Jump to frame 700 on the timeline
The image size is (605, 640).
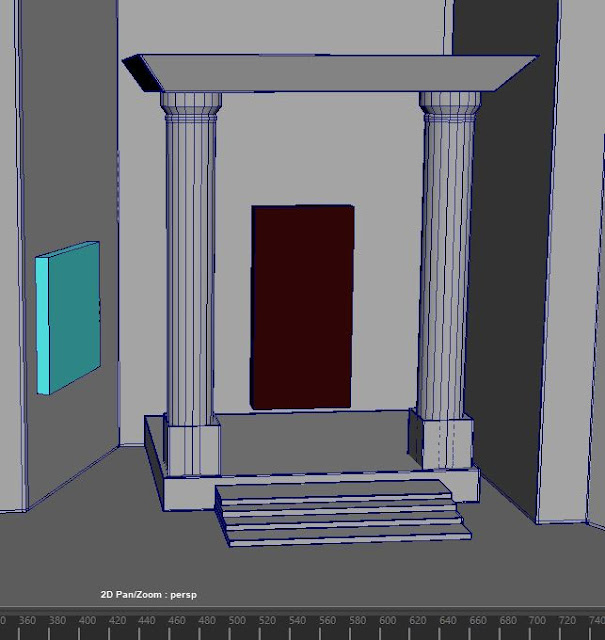(537, 620)
